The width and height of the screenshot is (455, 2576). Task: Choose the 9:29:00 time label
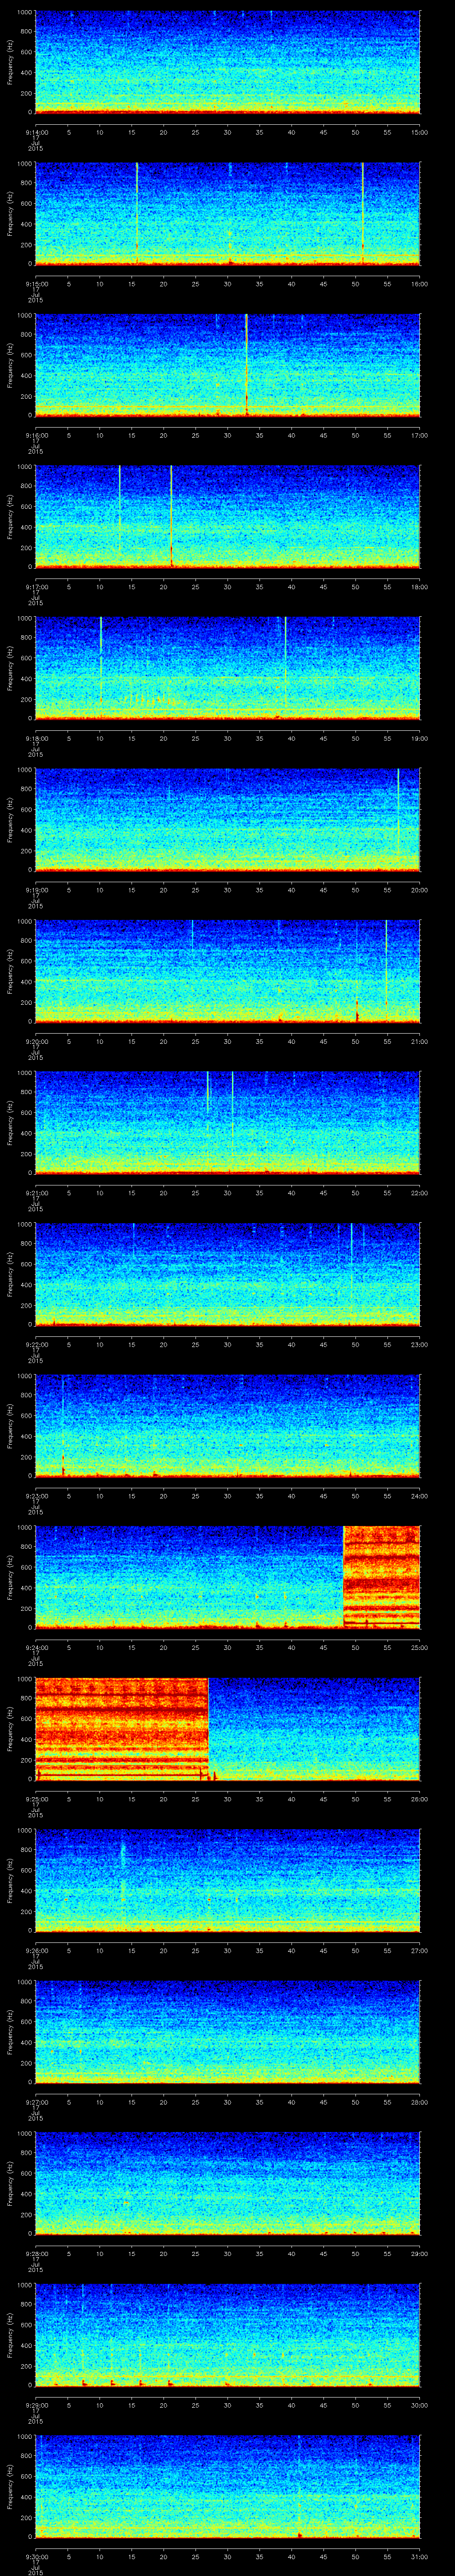(x=36, y=2406)
